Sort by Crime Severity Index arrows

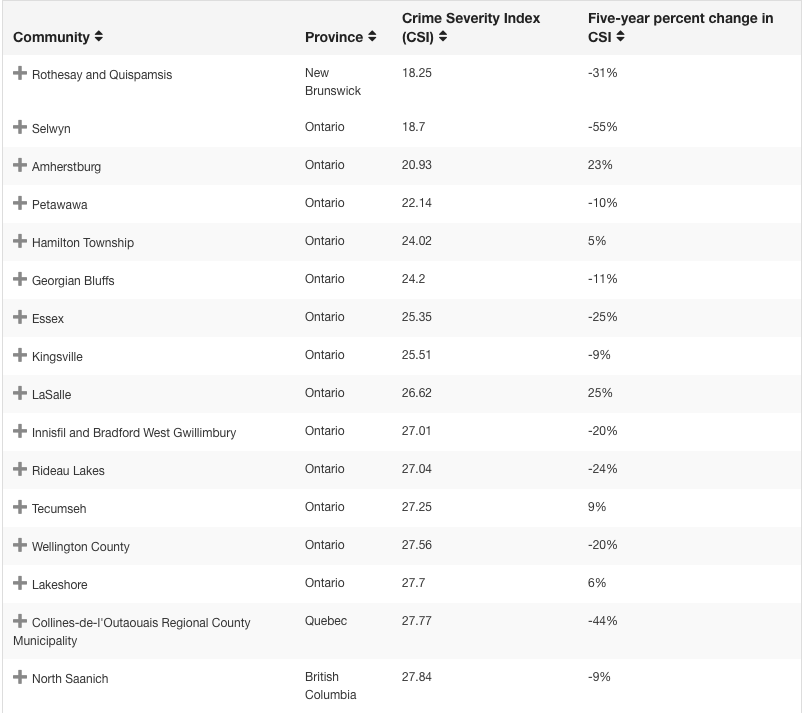[x=443, y=37]
